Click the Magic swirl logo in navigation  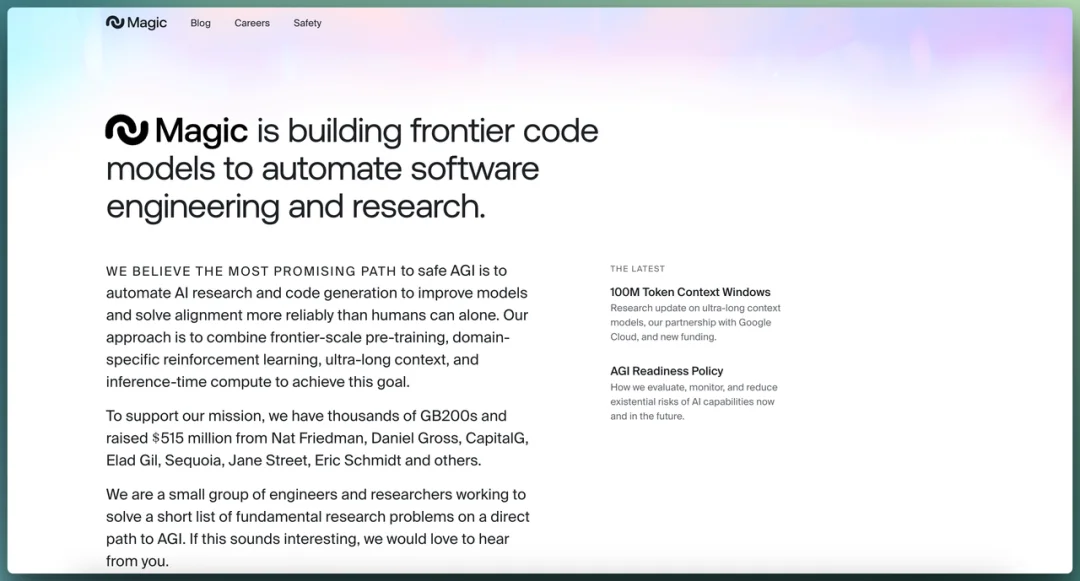click(115, 23)
